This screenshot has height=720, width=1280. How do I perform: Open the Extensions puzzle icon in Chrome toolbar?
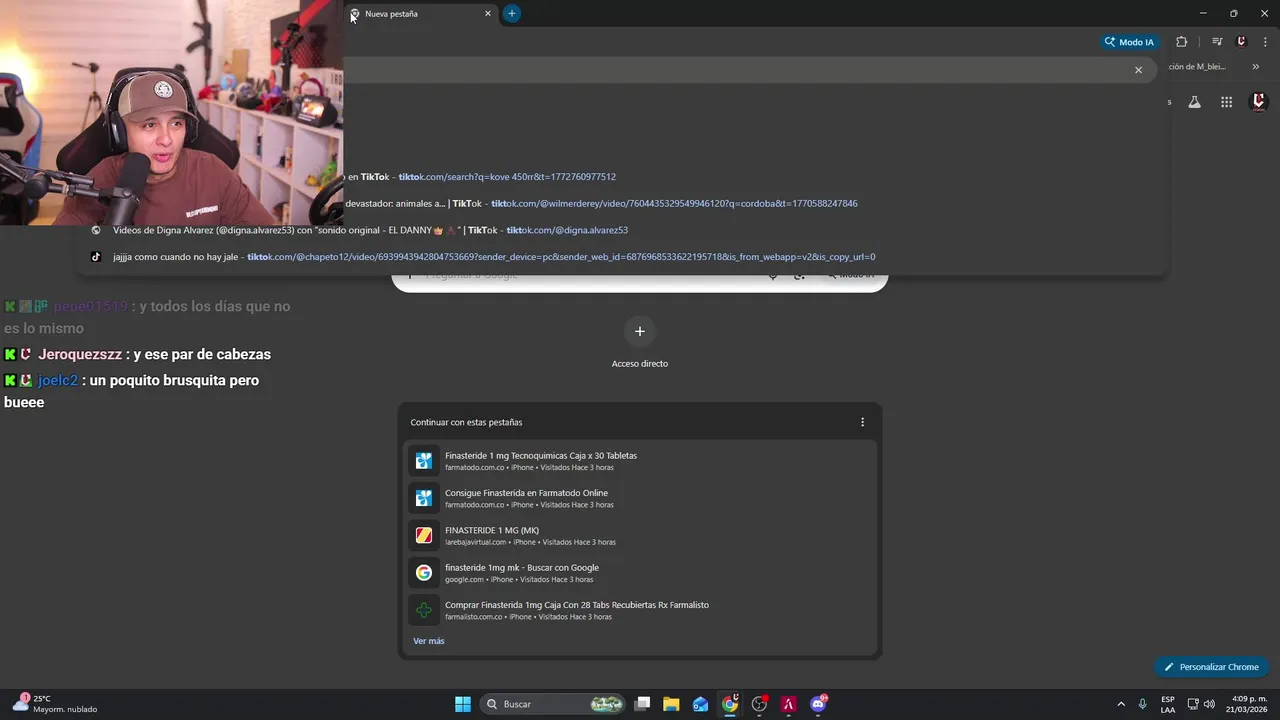pos(1181,42)
